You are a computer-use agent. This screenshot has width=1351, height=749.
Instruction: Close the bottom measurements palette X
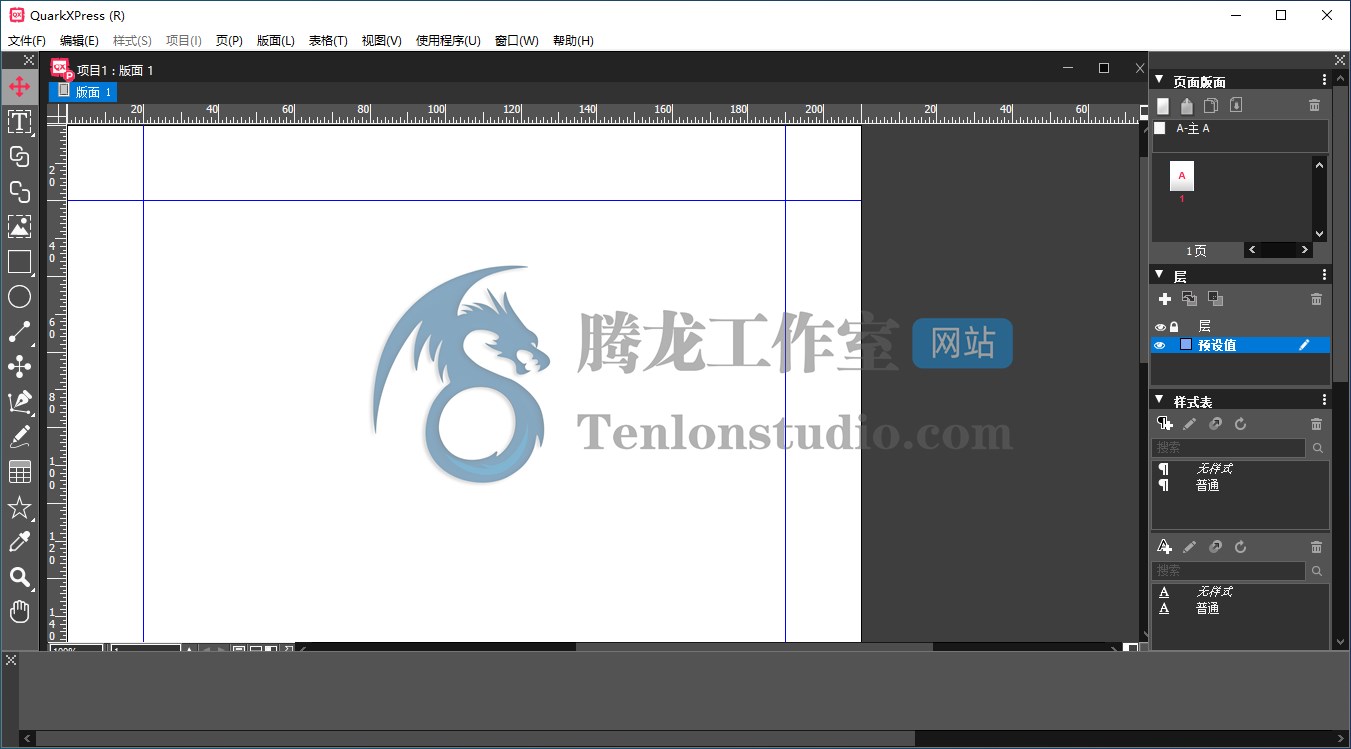(11, 660)
